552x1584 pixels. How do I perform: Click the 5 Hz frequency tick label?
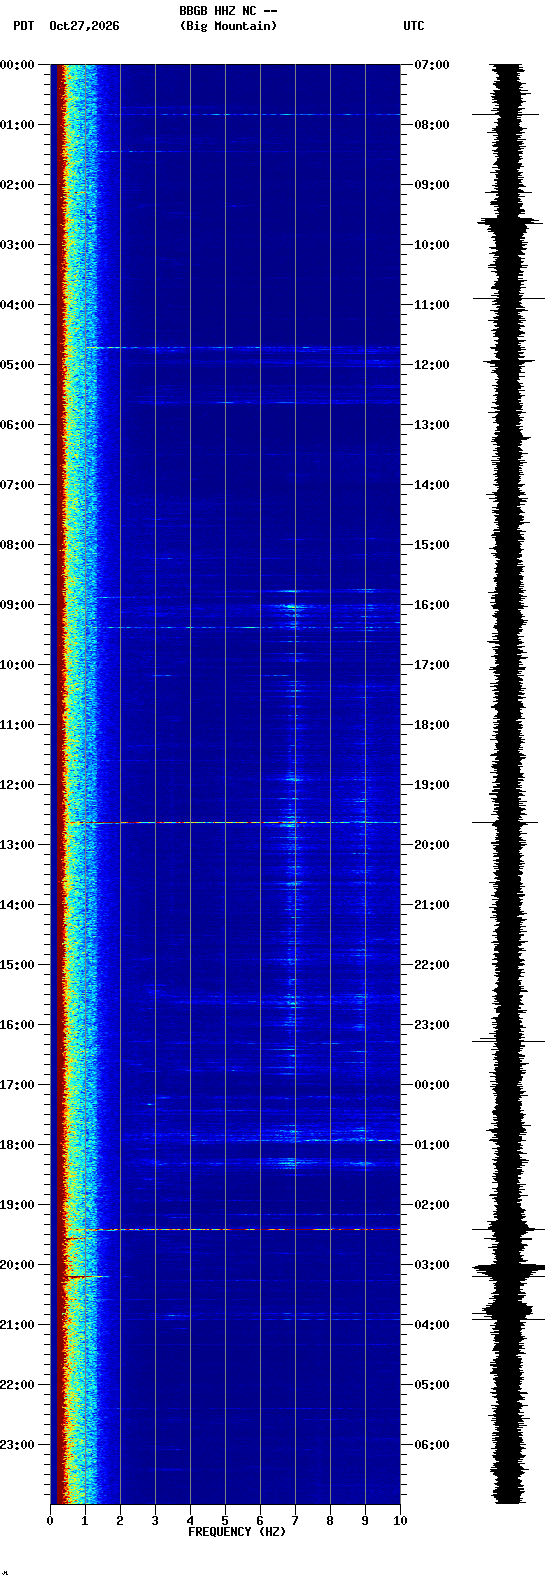tap(225, 1522)
